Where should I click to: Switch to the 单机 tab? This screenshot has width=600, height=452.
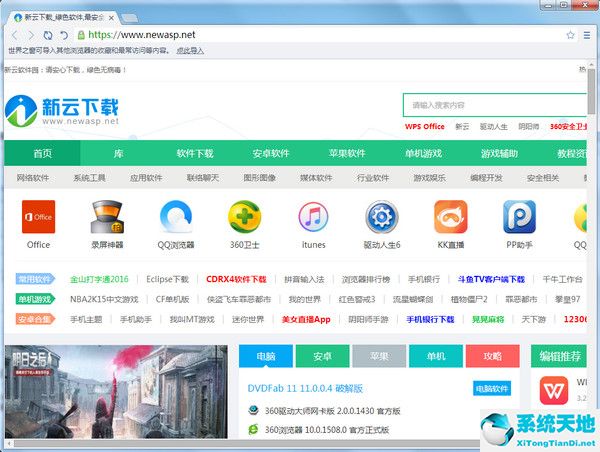tap(436, 356)
